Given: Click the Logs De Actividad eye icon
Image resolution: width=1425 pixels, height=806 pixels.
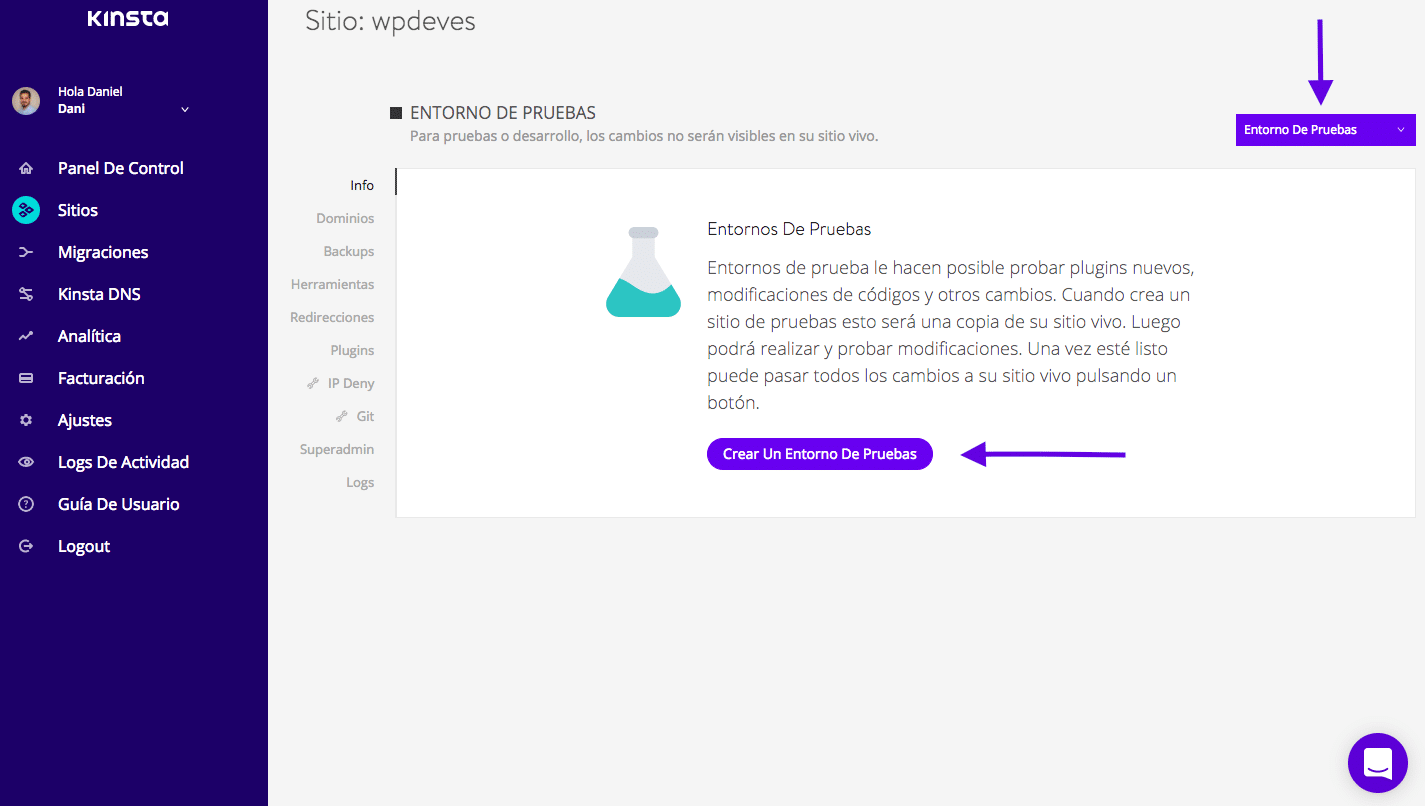Looking at the screenshot, I should click(x=26, y=463).
